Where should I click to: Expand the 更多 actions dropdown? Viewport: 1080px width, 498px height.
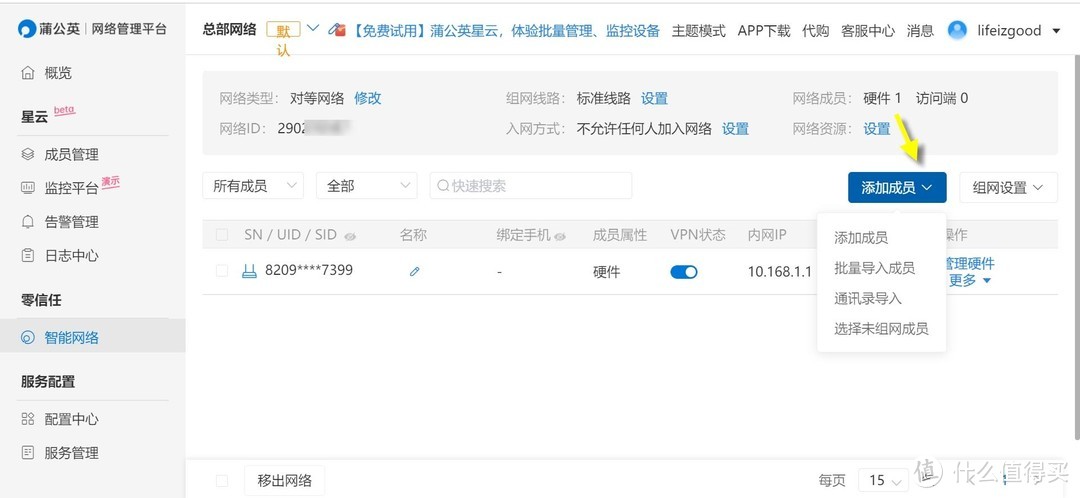pos(970,280)
